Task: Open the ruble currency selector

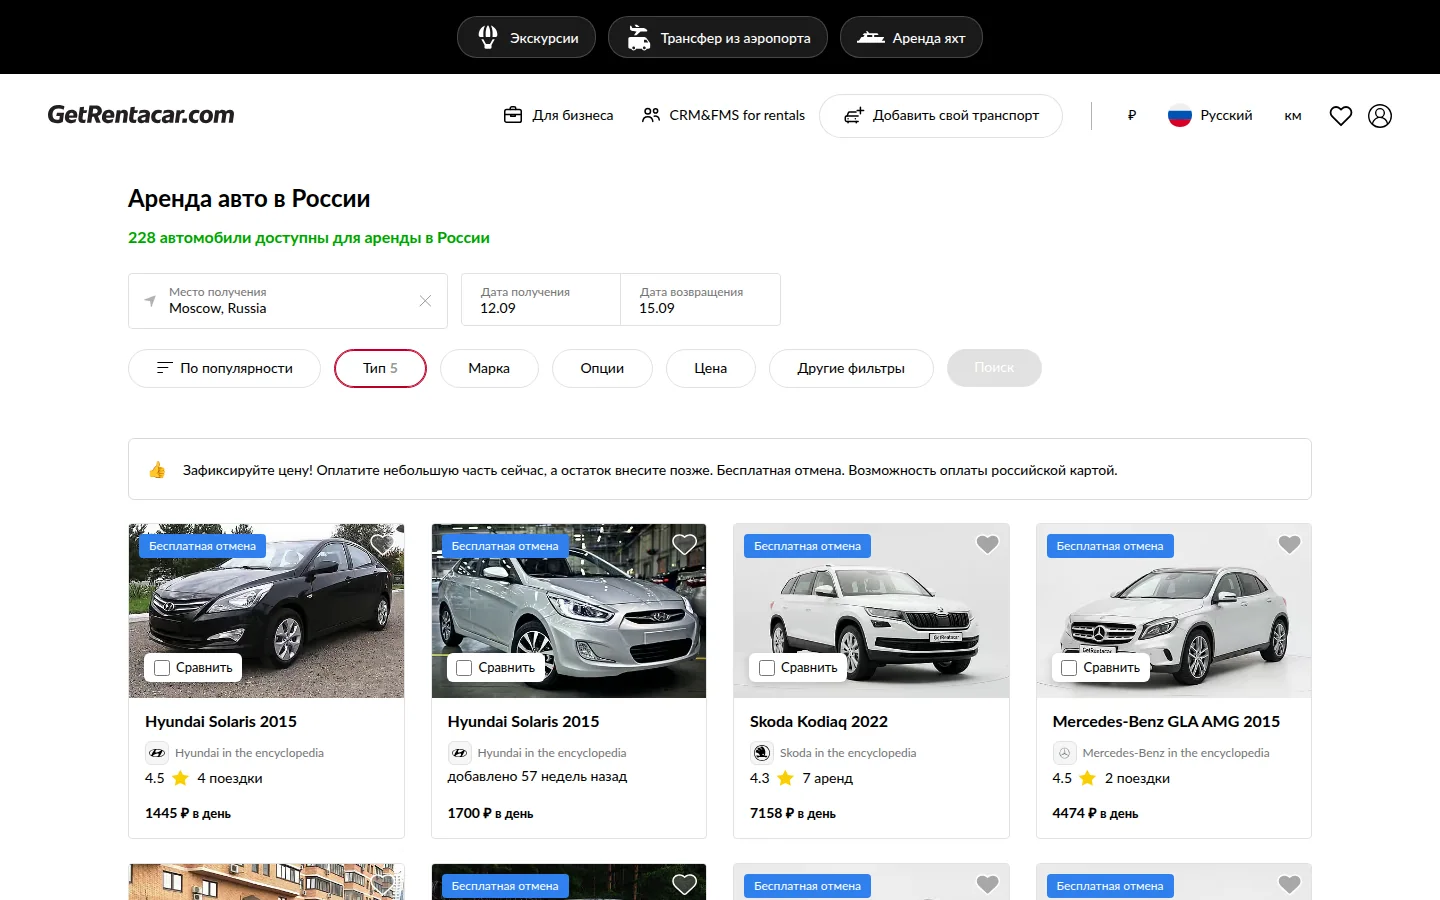Action: [x=1132, y=116]
